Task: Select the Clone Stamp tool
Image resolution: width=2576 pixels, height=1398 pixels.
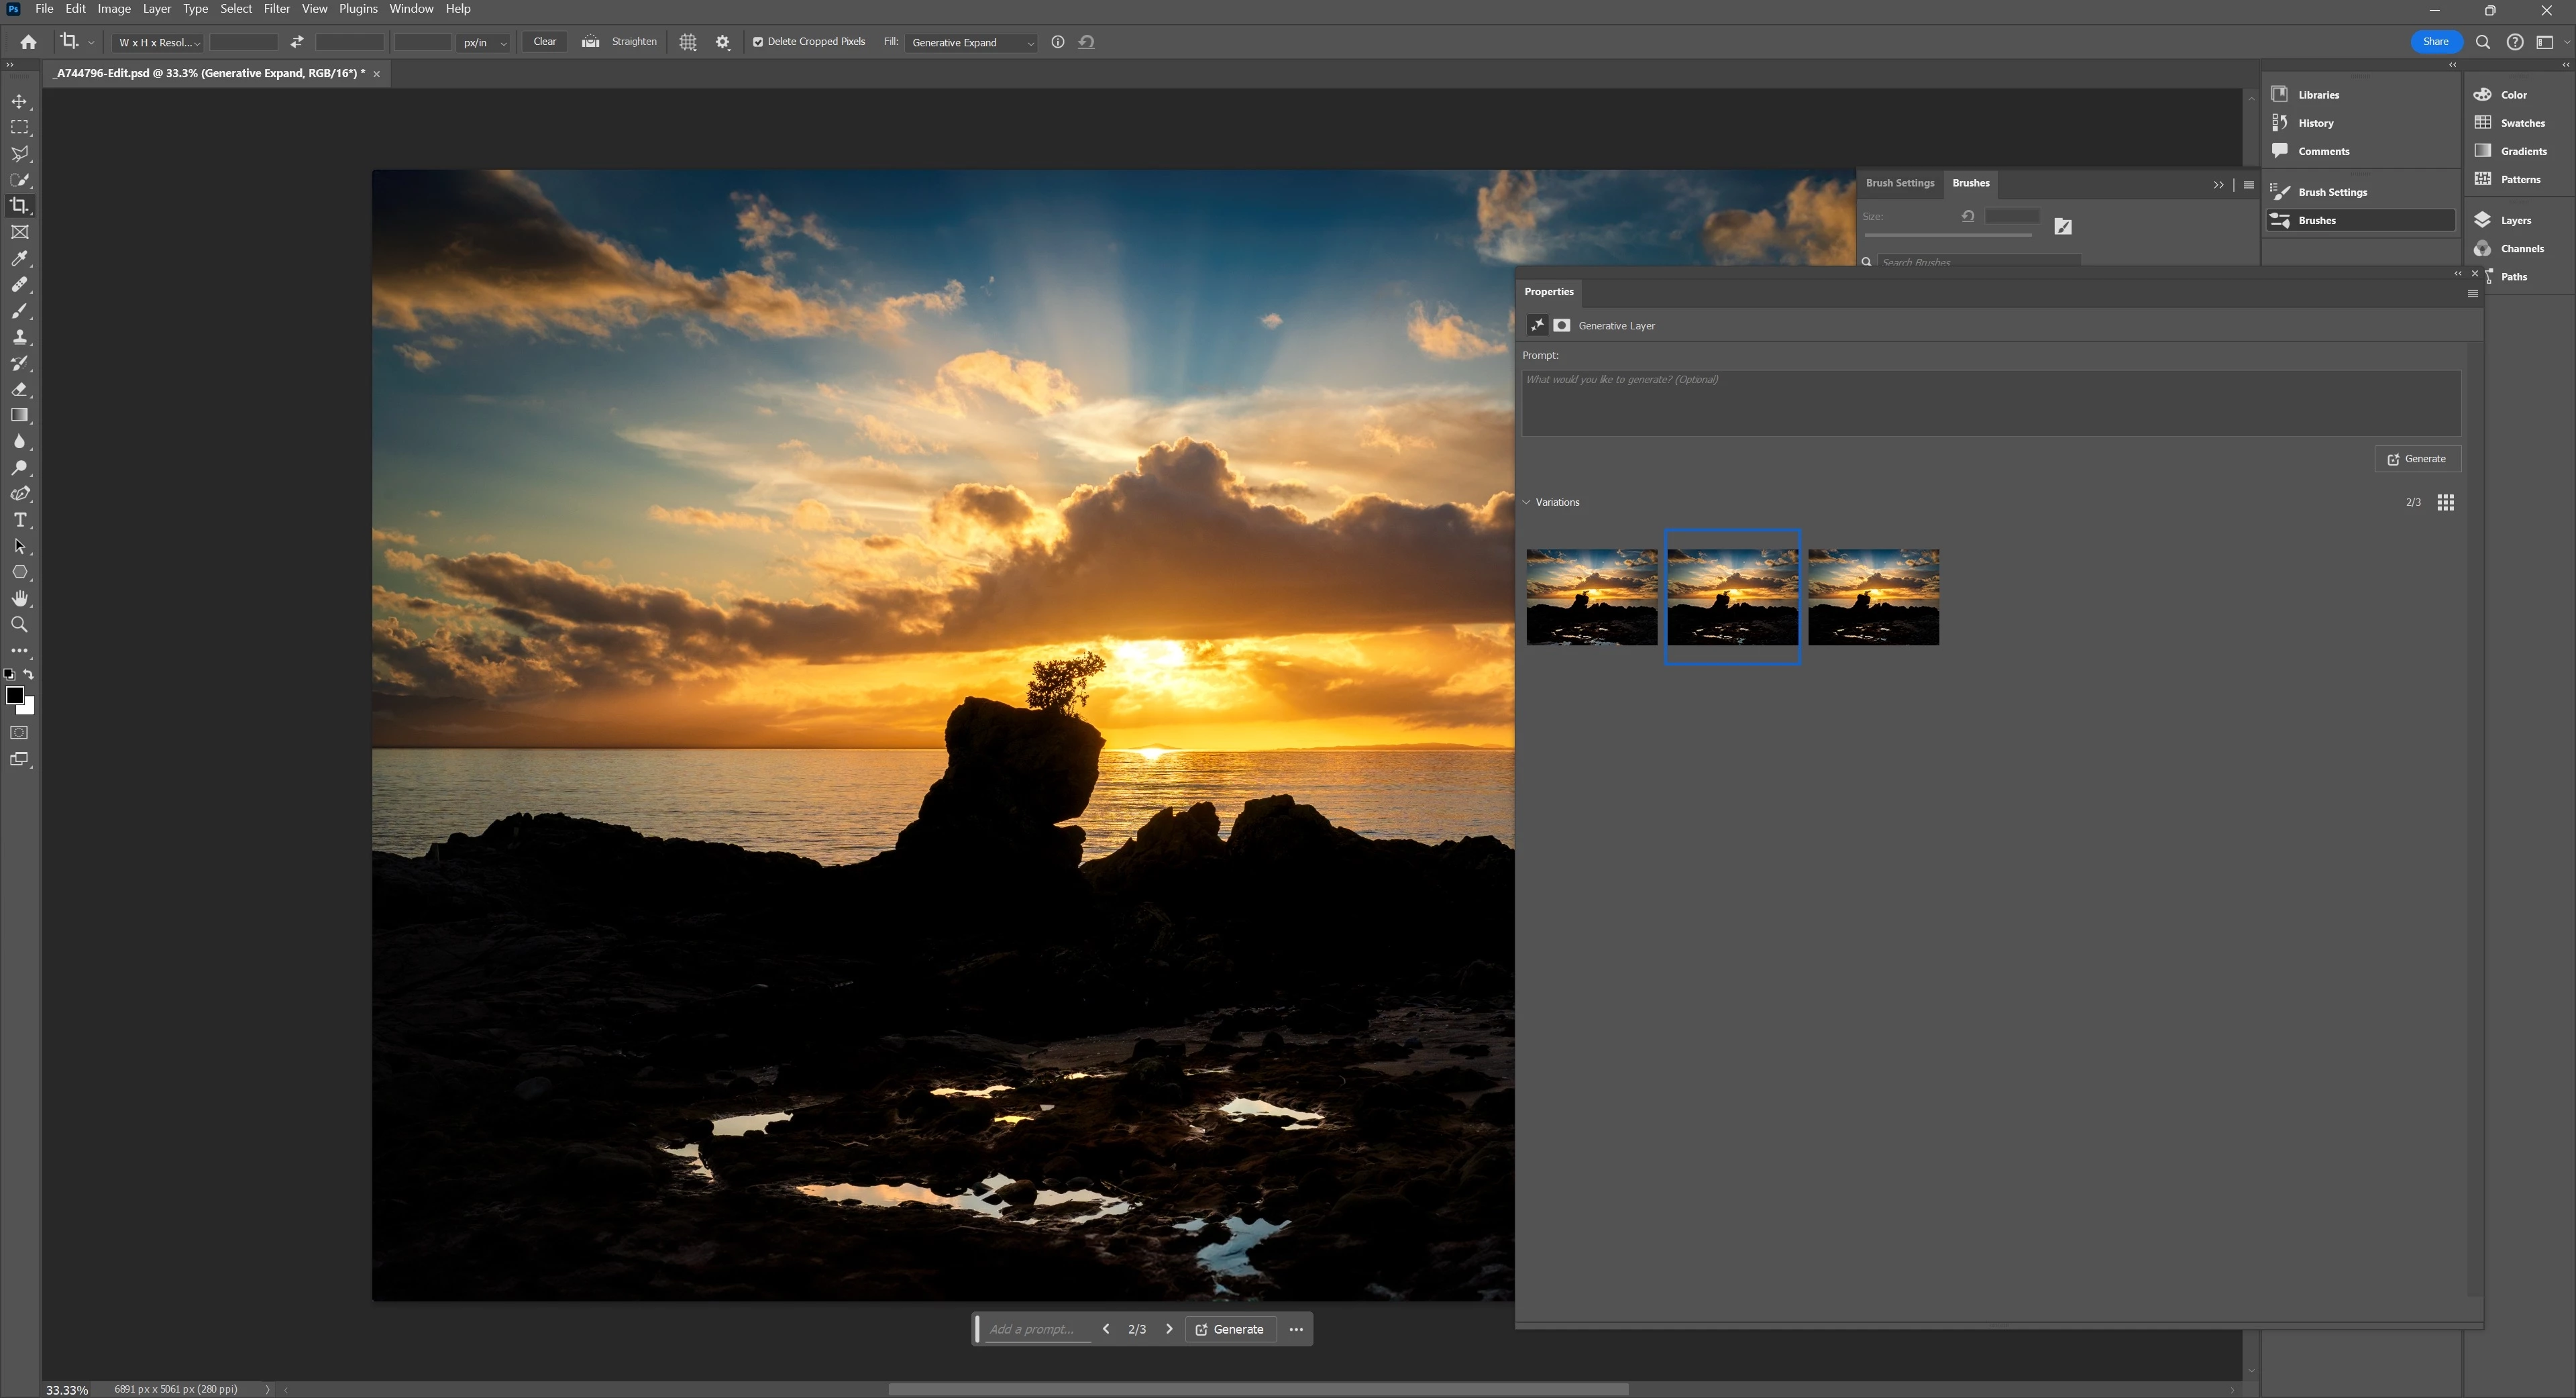Action: coord(19,337)
